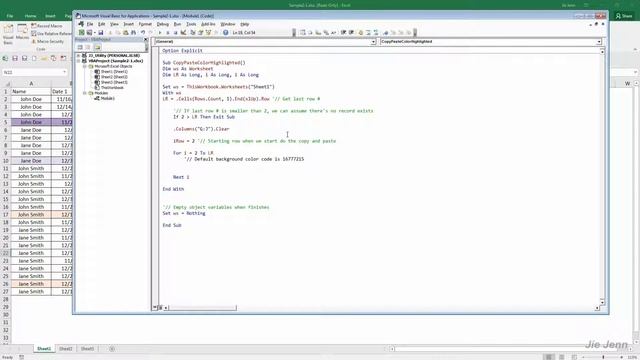Click the Reset stop icon
The width and height of the screenshot is (640, 360).
[x=176, y=33]
